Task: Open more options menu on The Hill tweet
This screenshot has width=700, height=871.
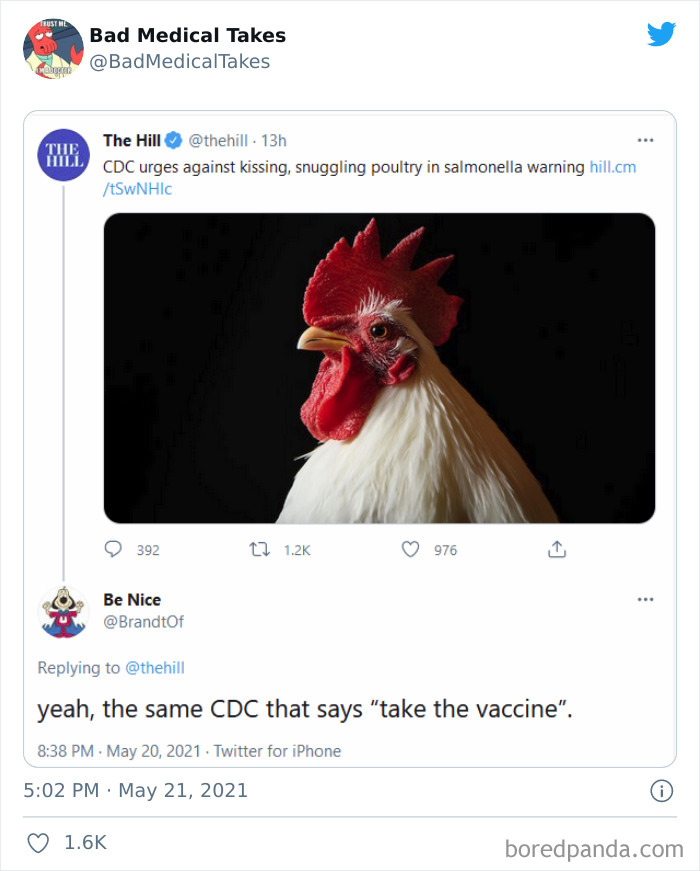Action: pos(644,140)
